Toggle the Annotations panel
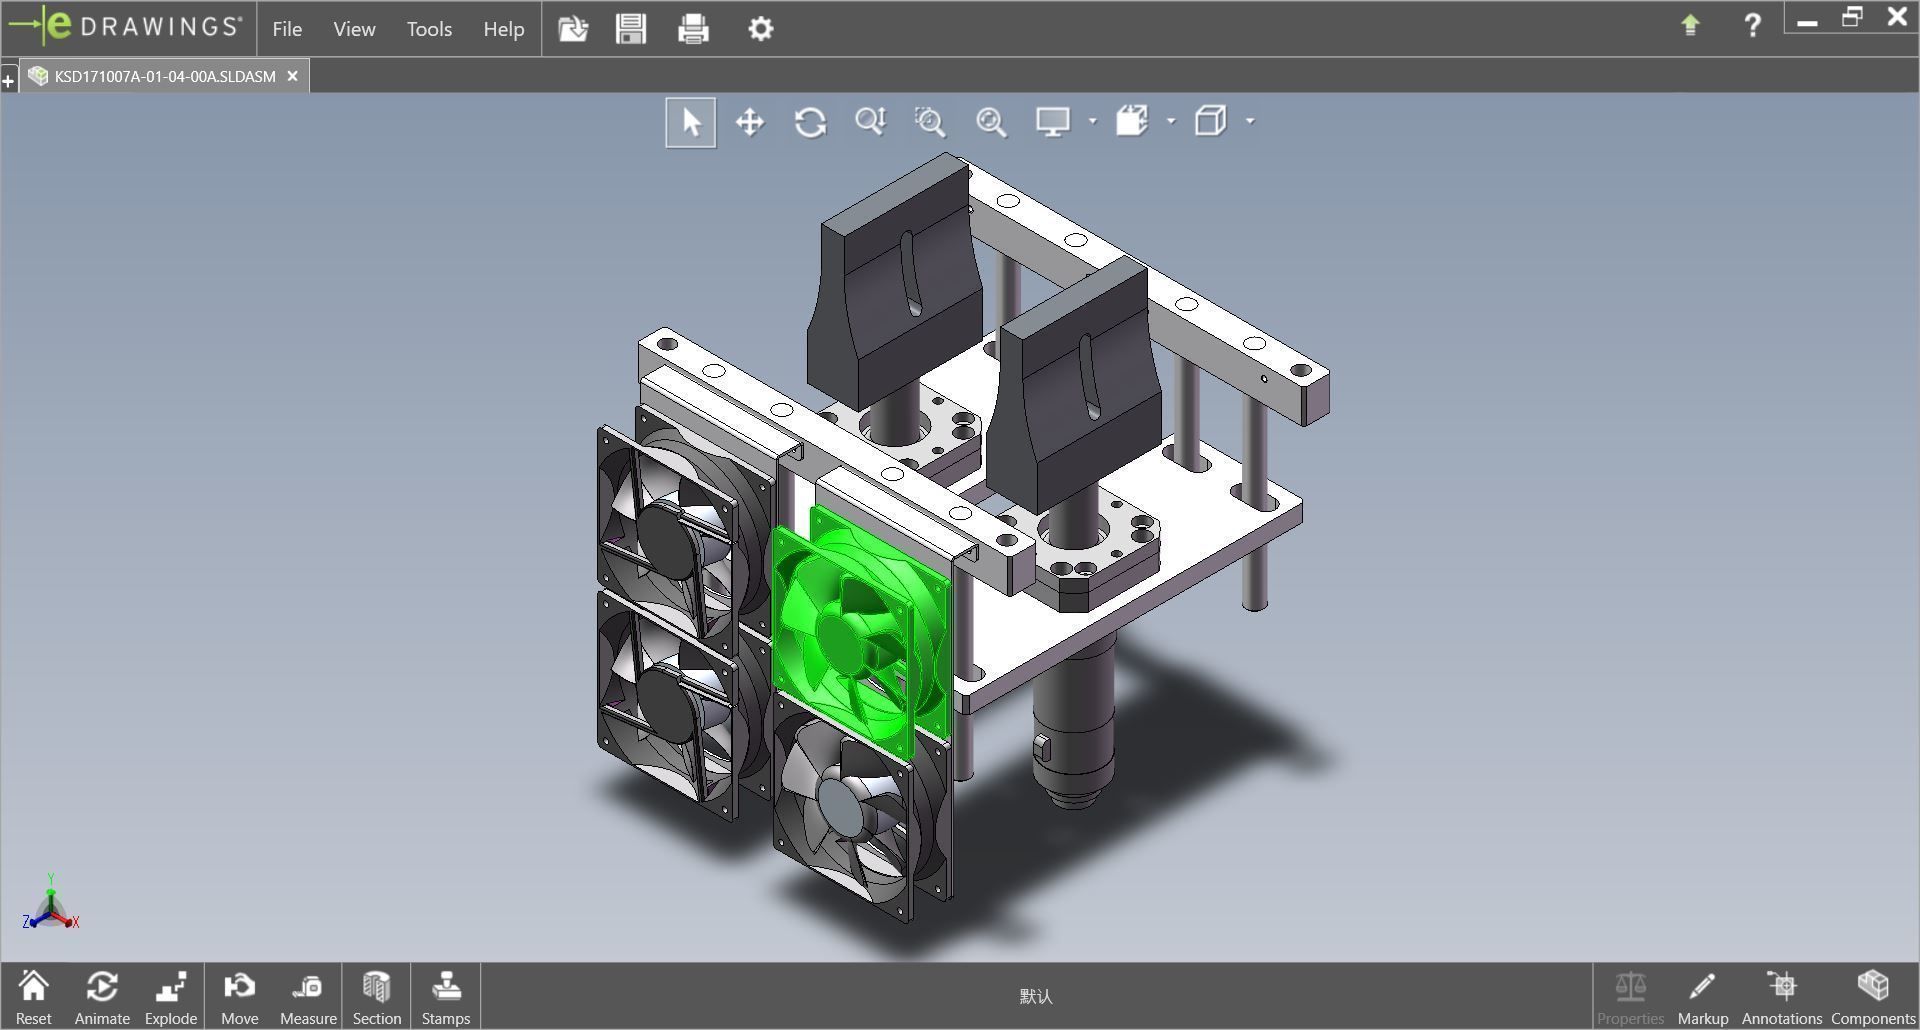Image resolution: width=1920 pixels, height=1030 pixels. [1781, 996]
